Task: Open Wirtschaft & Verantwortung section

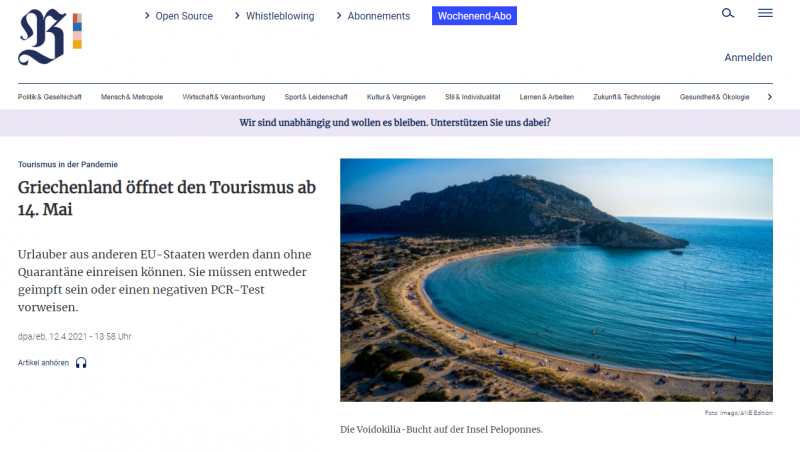Action: 224,97
